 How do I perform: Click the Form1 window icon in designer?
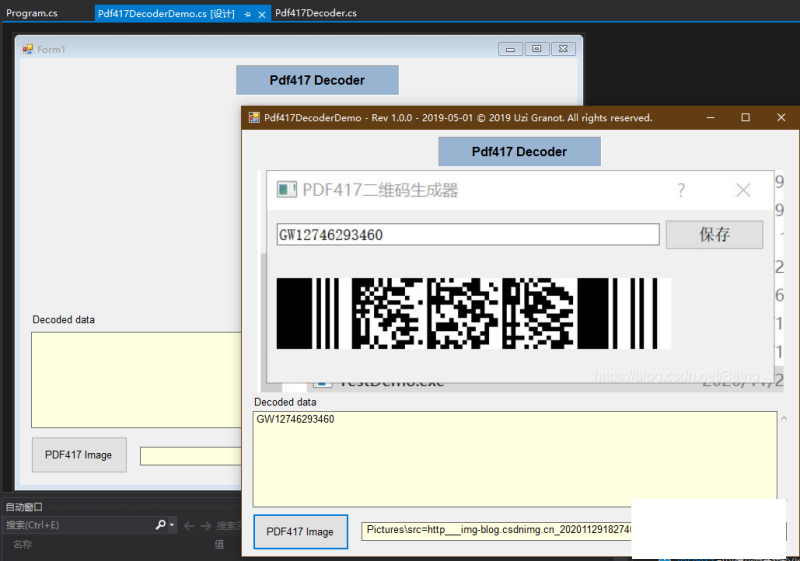pyautogui.click(x=28, y=49)
